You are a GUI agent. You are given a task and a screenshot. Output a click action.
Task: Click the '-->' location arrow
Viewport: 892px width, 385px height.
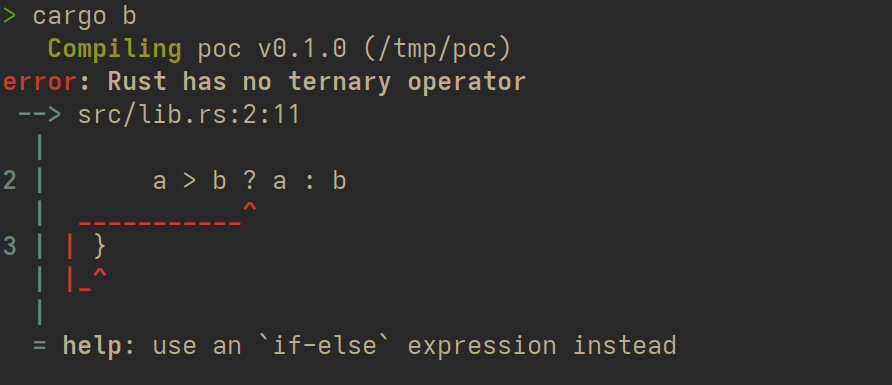pos(39,115)
